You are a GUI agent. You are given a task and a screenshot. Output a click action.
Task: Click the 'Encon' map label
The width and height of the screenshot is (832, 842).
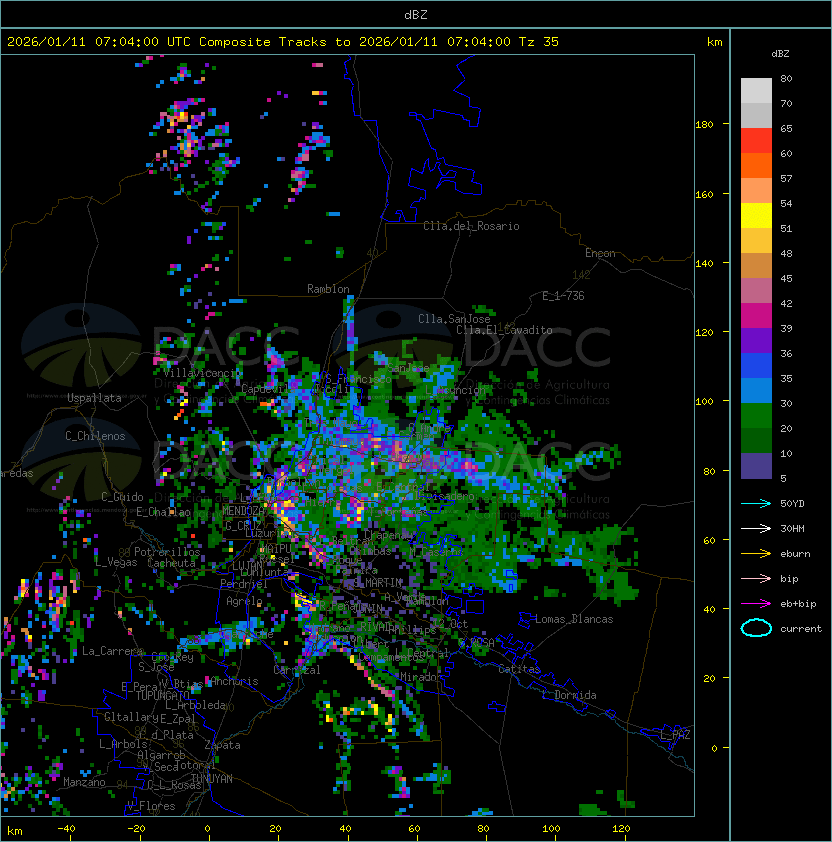(x=600, y=253)
